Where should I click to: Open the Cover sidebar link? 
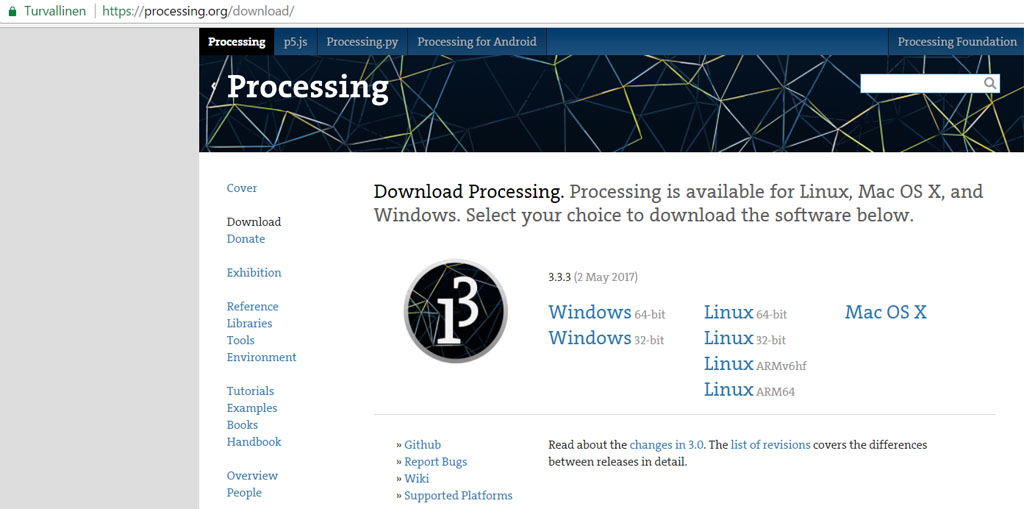tap(242, 188)
